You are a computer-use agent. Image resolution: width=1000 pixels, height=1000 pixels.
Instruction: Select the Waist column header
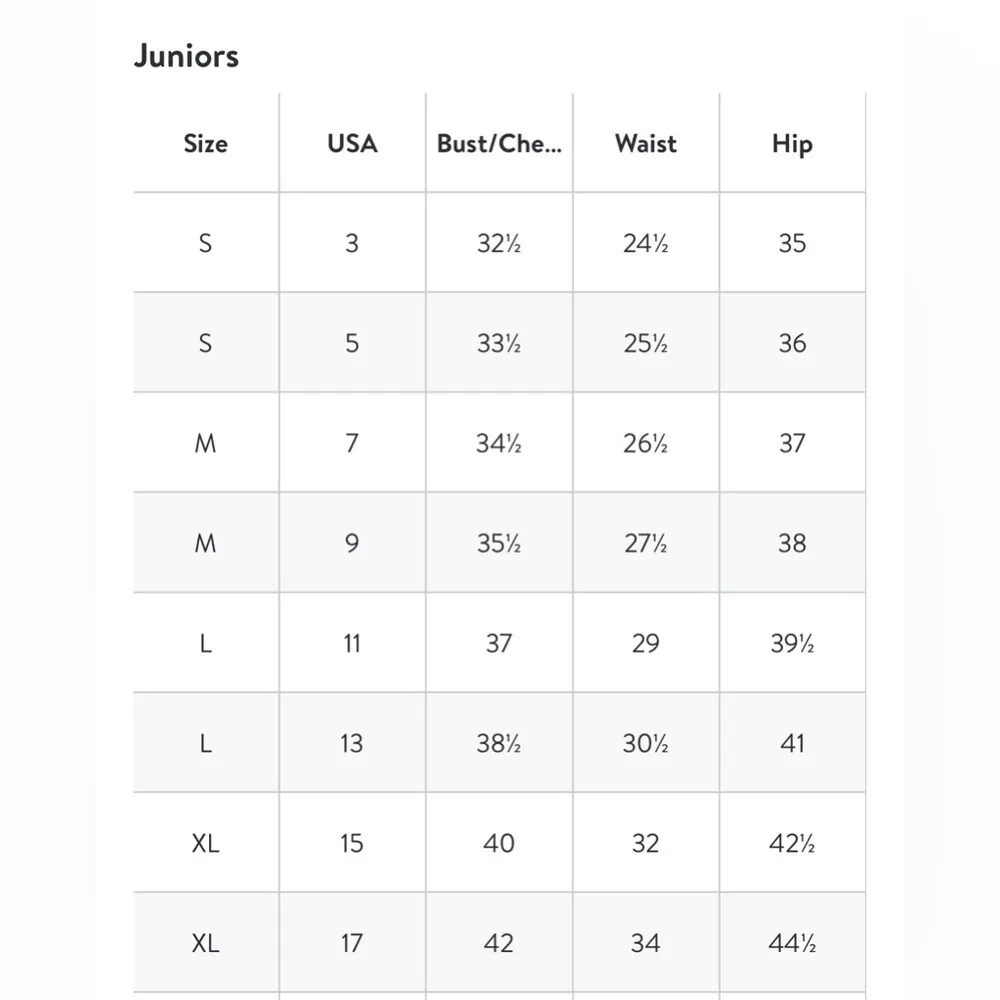pos(645,143)
